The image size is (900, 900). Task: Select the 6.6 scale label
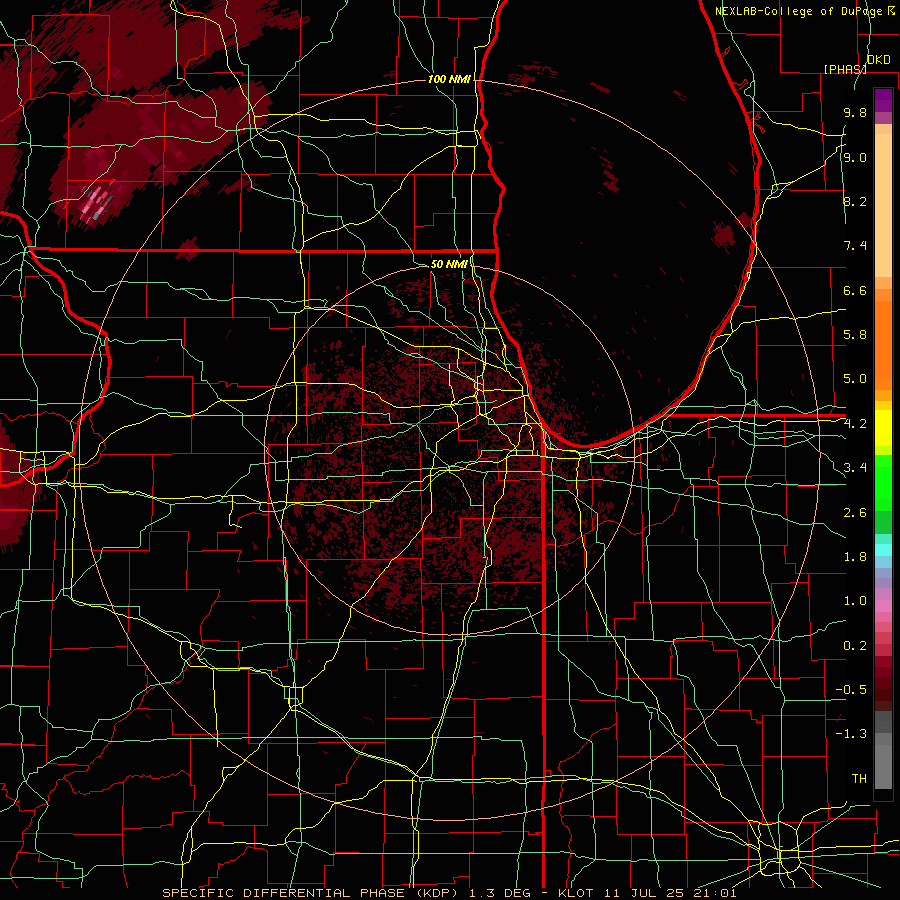pyautogui.click(x=855, y=290)
